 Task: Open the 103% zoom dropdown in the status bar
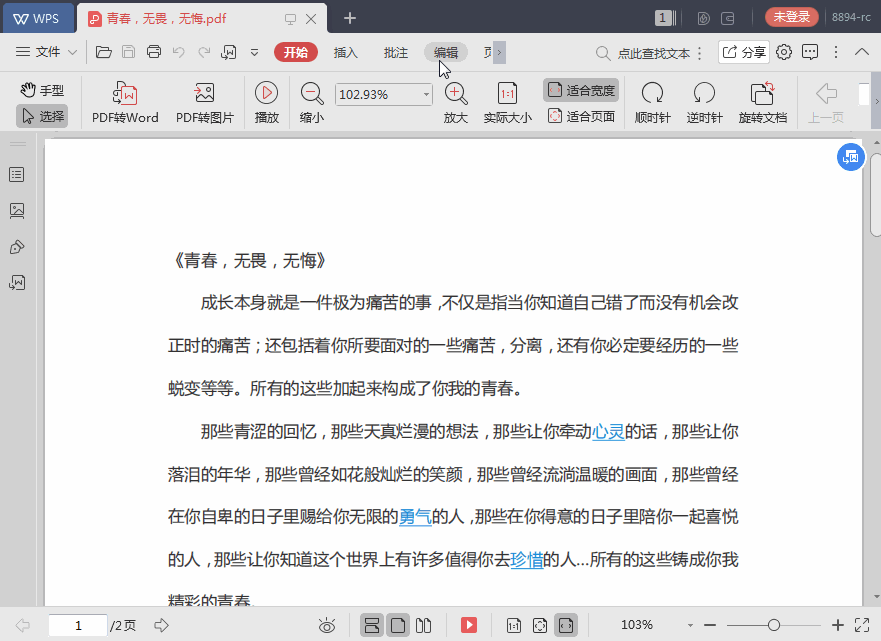pyautogui.click(x=690, y=625)
